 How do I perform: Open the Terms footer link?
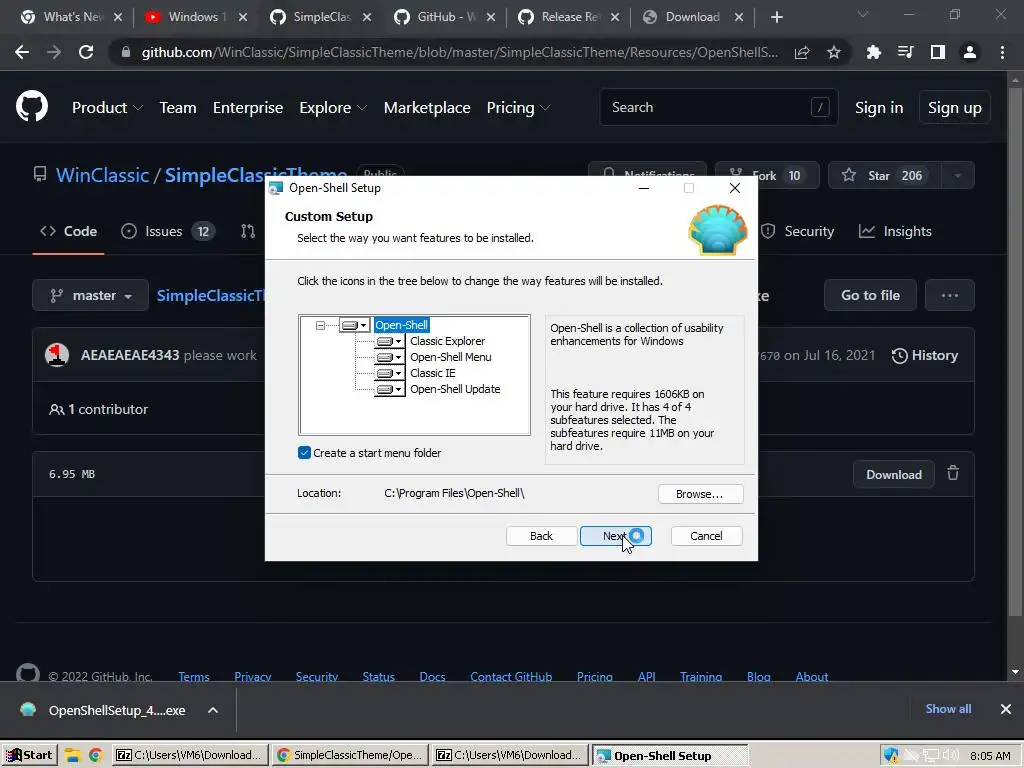194,677
